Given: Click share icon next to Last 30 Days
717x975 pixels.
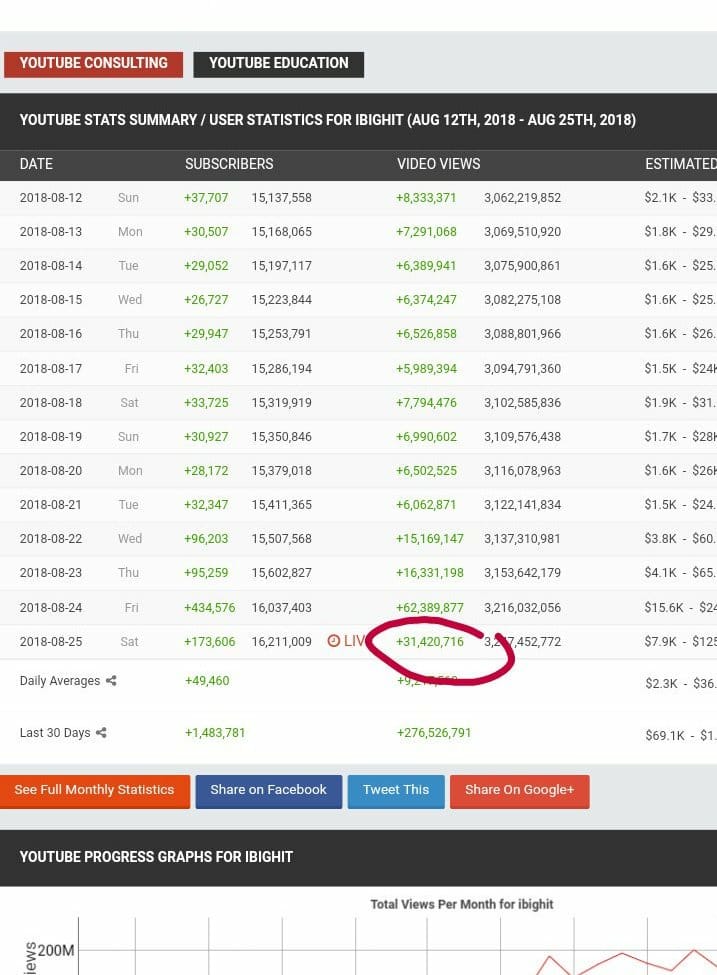Looking at the screenshot, I should click(x=101, y=733).
